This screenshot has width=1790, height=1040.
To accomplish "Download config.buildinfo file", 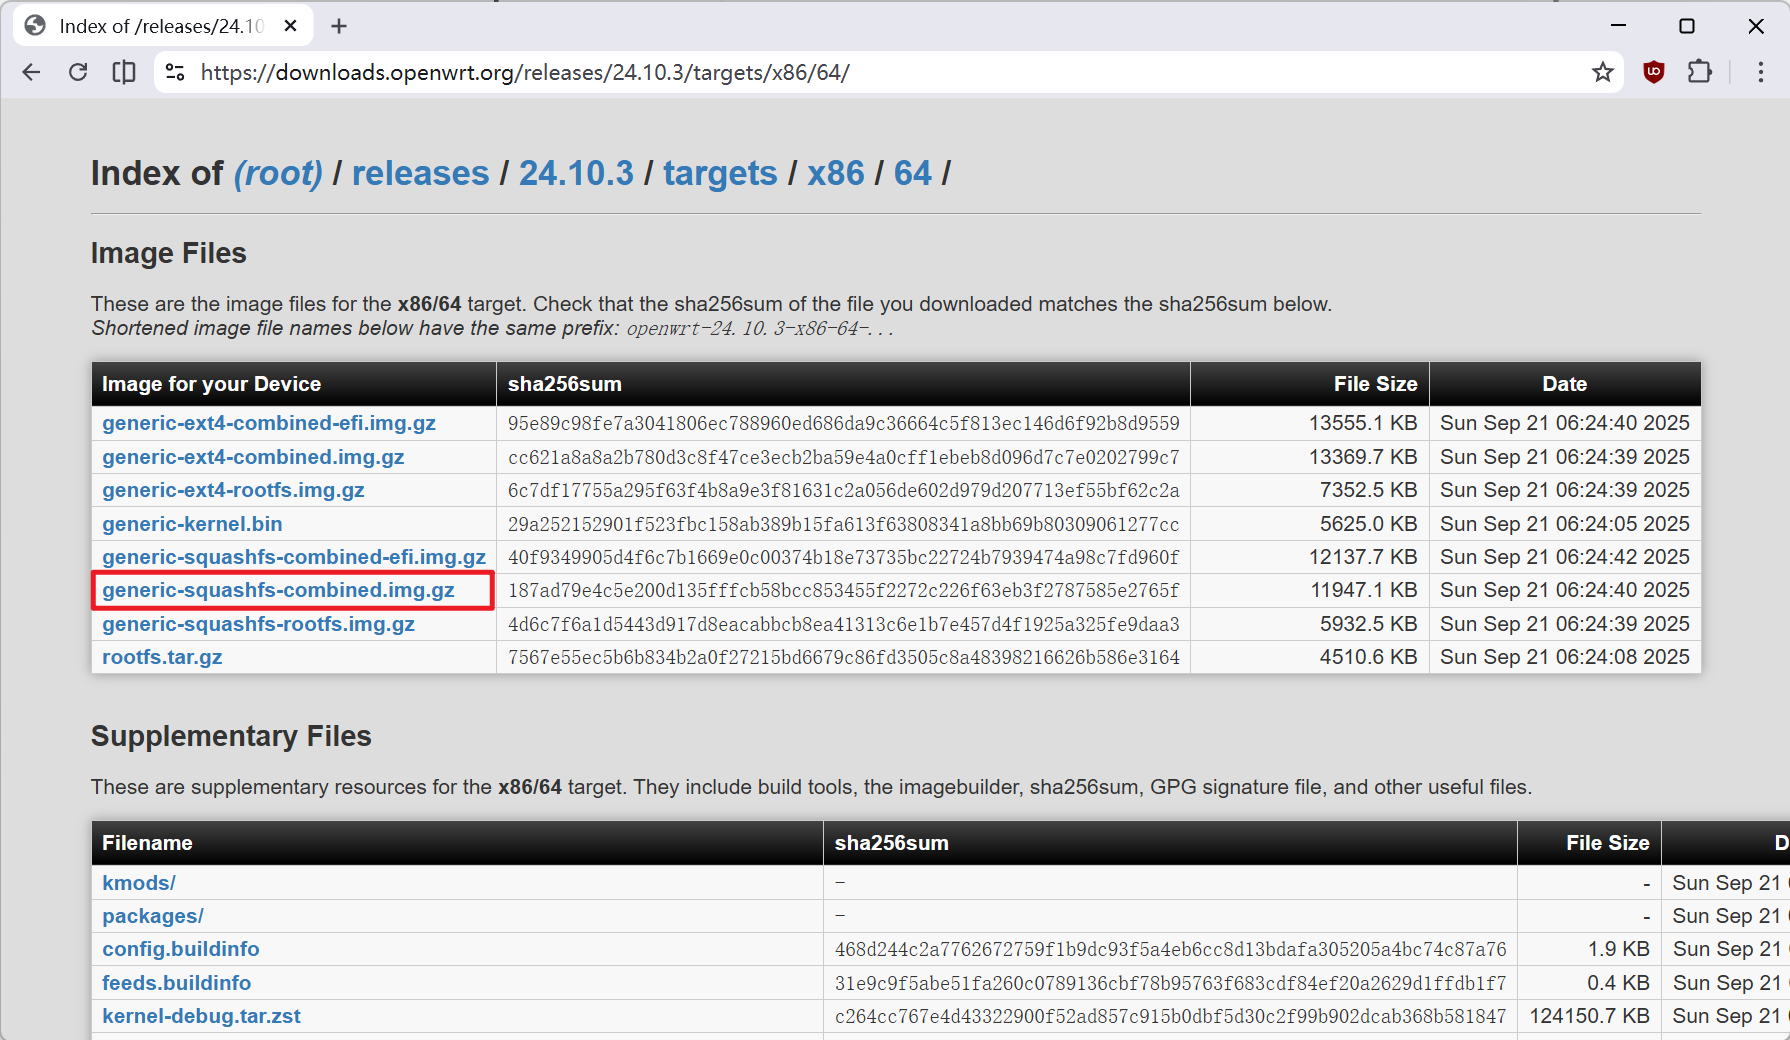I will click(180, 948).
